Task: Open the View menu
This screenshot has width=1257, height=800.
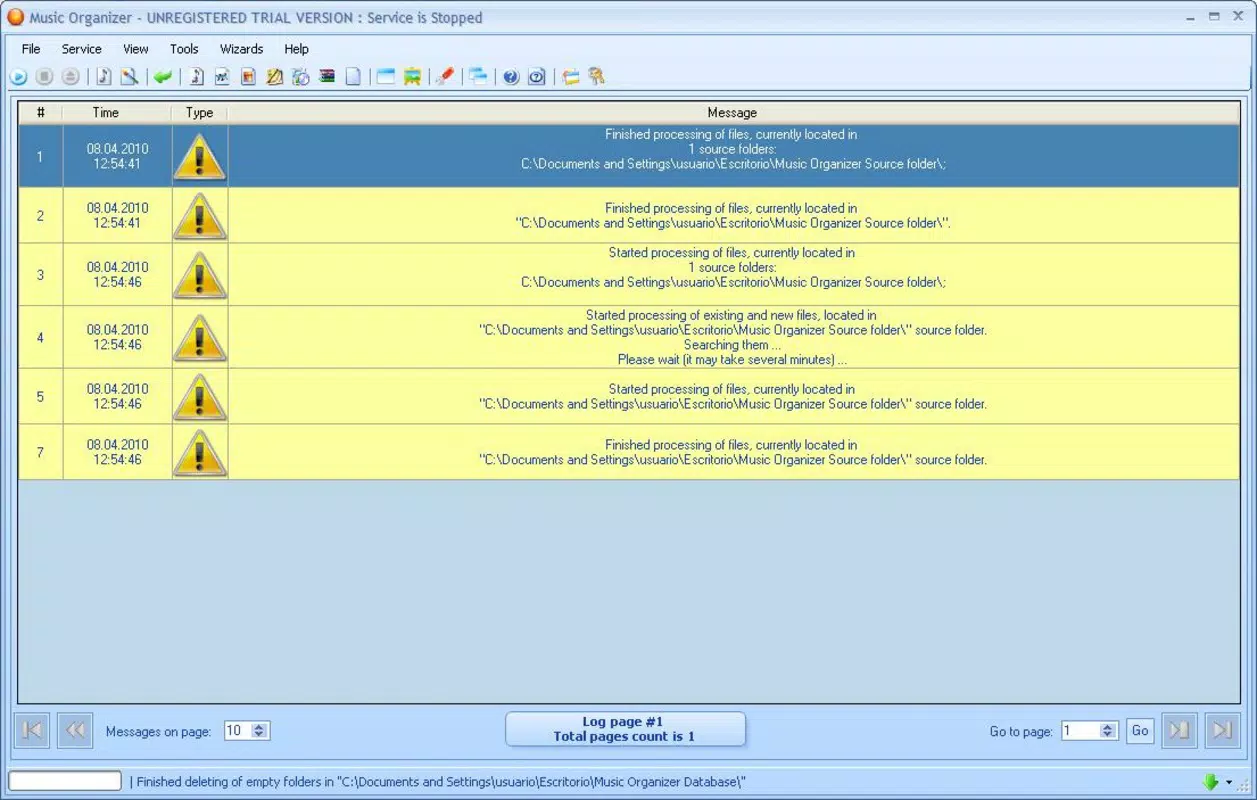Action: click(136, 49)
